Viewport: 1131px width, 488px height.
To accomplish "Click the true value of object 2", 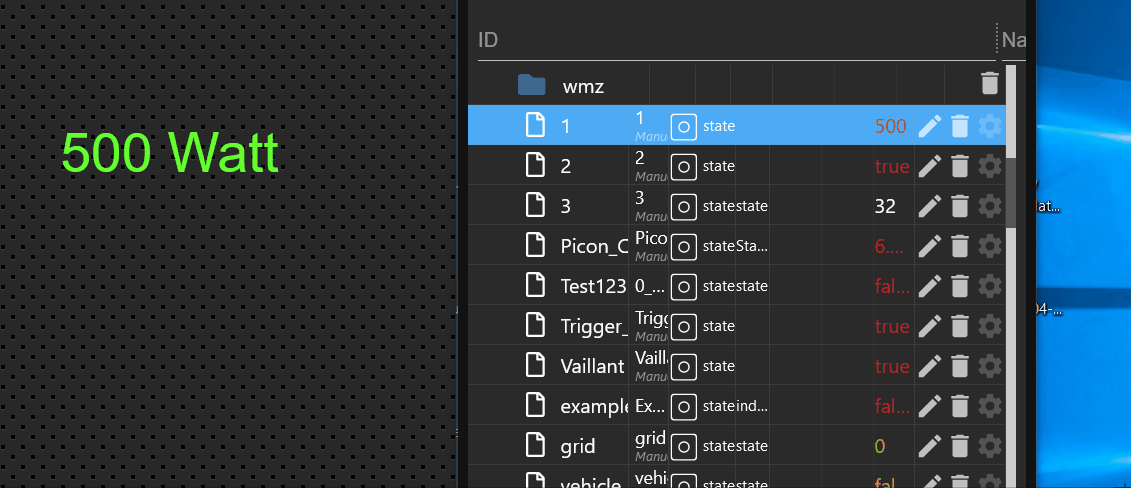I will click(x=892, y=166).
